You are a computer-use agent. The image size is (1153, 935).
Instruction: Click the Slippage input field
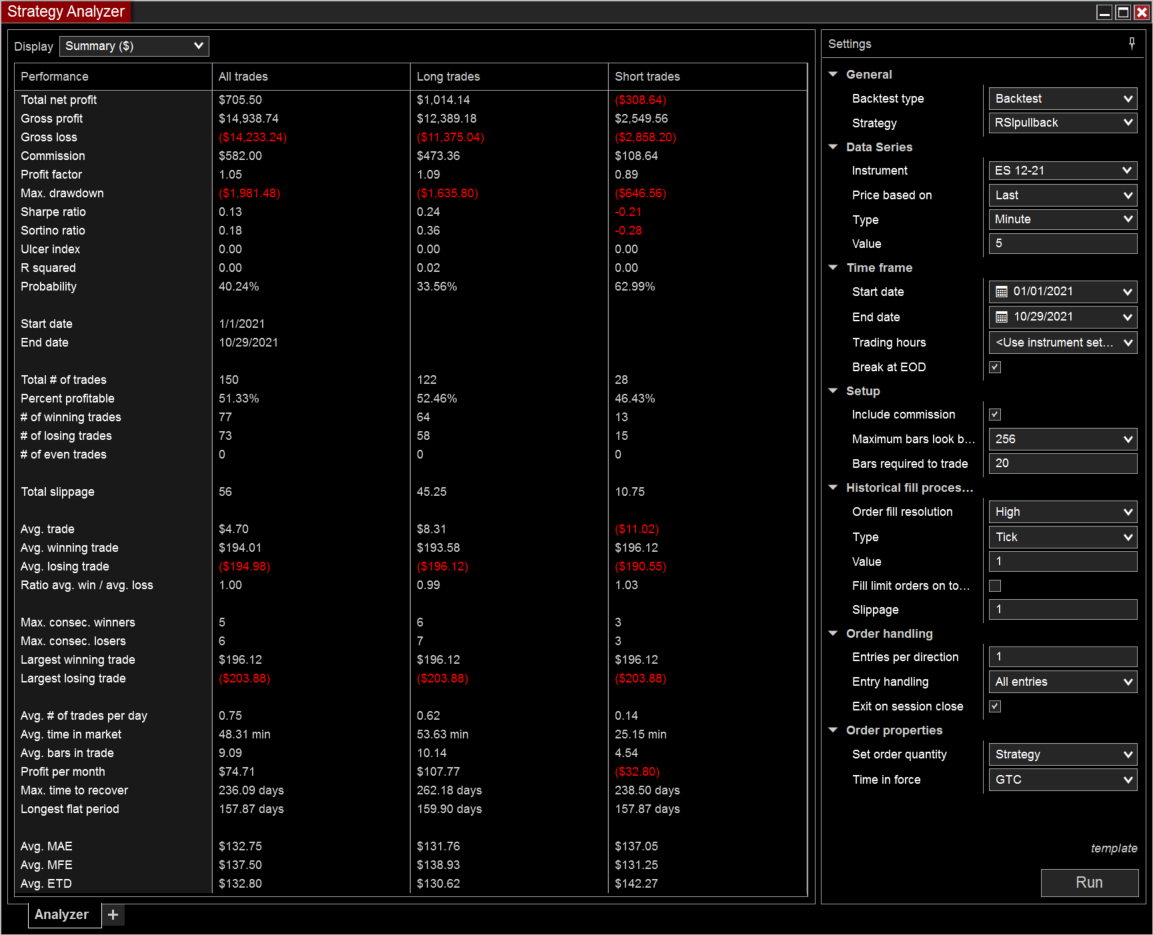coord(1063,610)
